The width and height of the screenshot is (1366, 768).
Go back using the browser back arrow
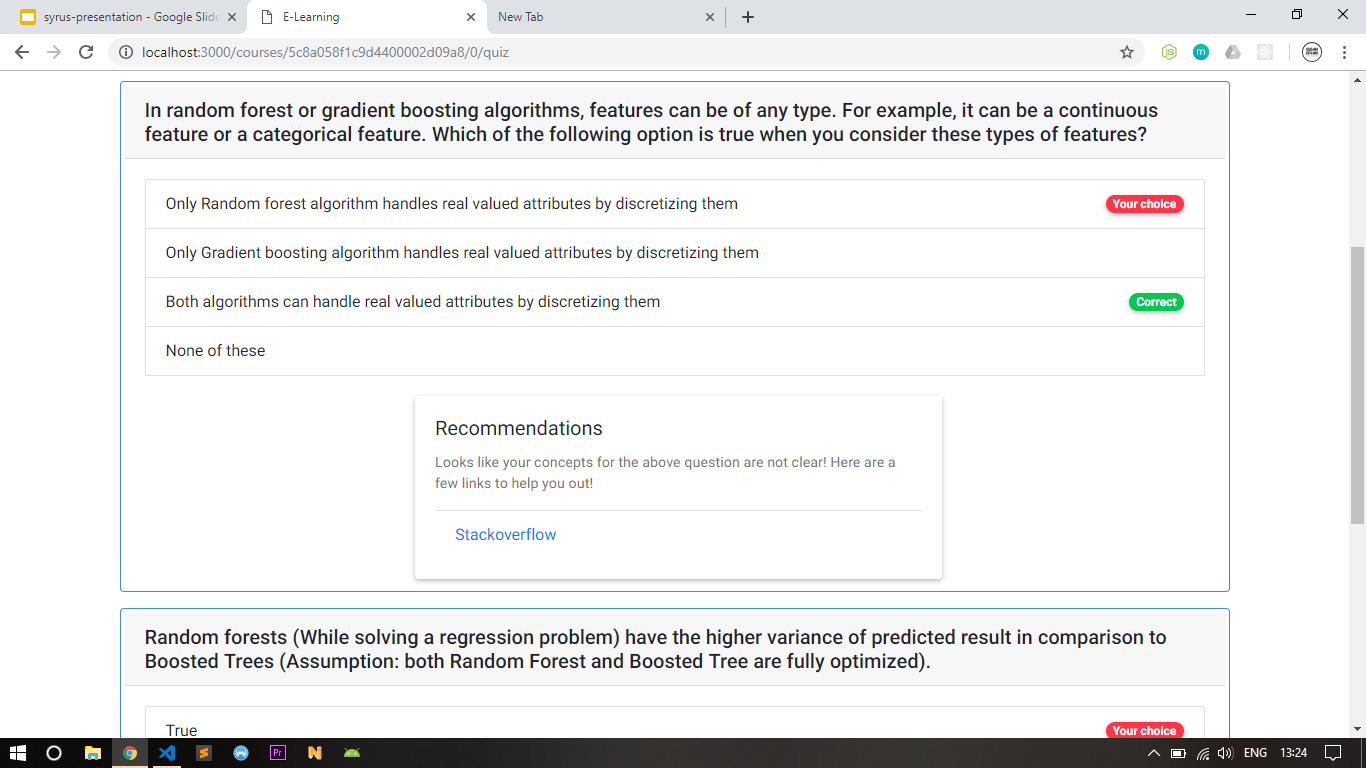(23, 52)
